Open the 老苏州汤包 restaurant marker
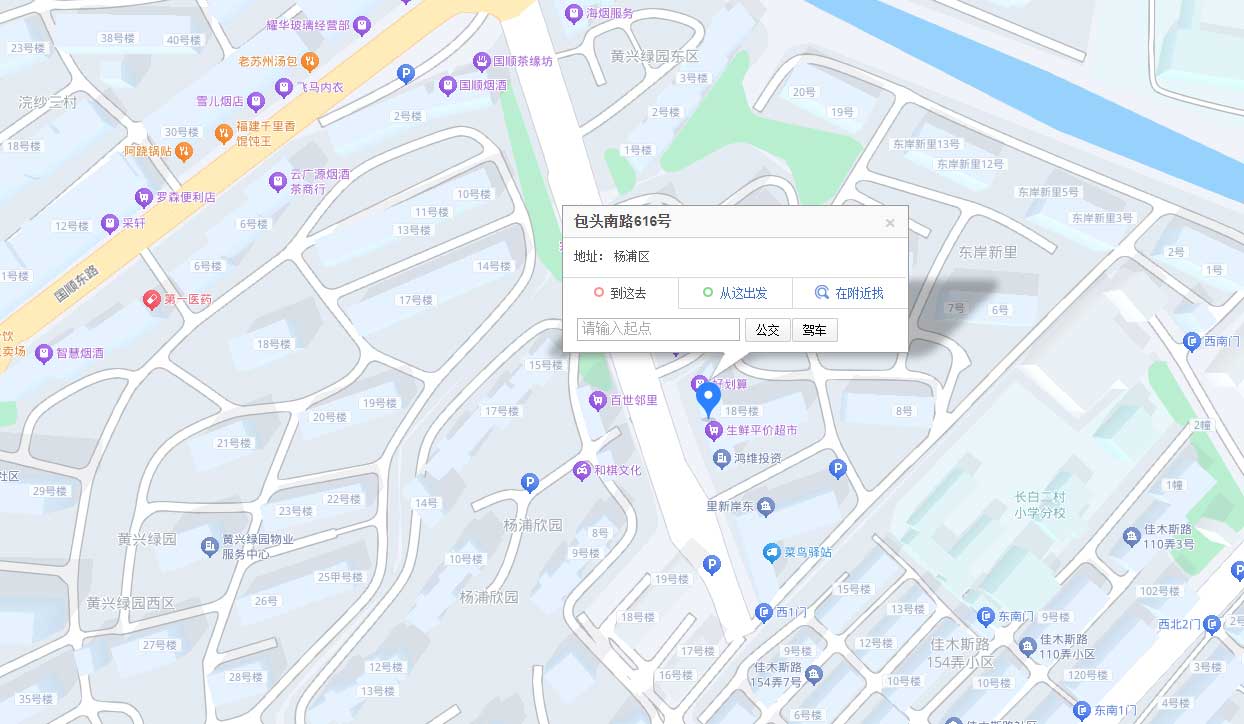 (310, 62)
